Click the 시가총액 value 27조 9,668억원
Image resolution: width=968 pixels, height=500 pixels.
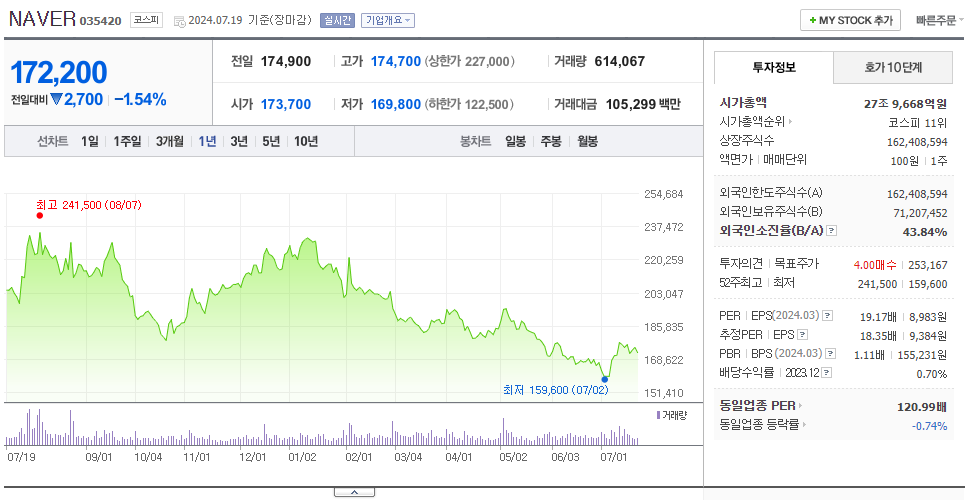(x=905, y=104)
